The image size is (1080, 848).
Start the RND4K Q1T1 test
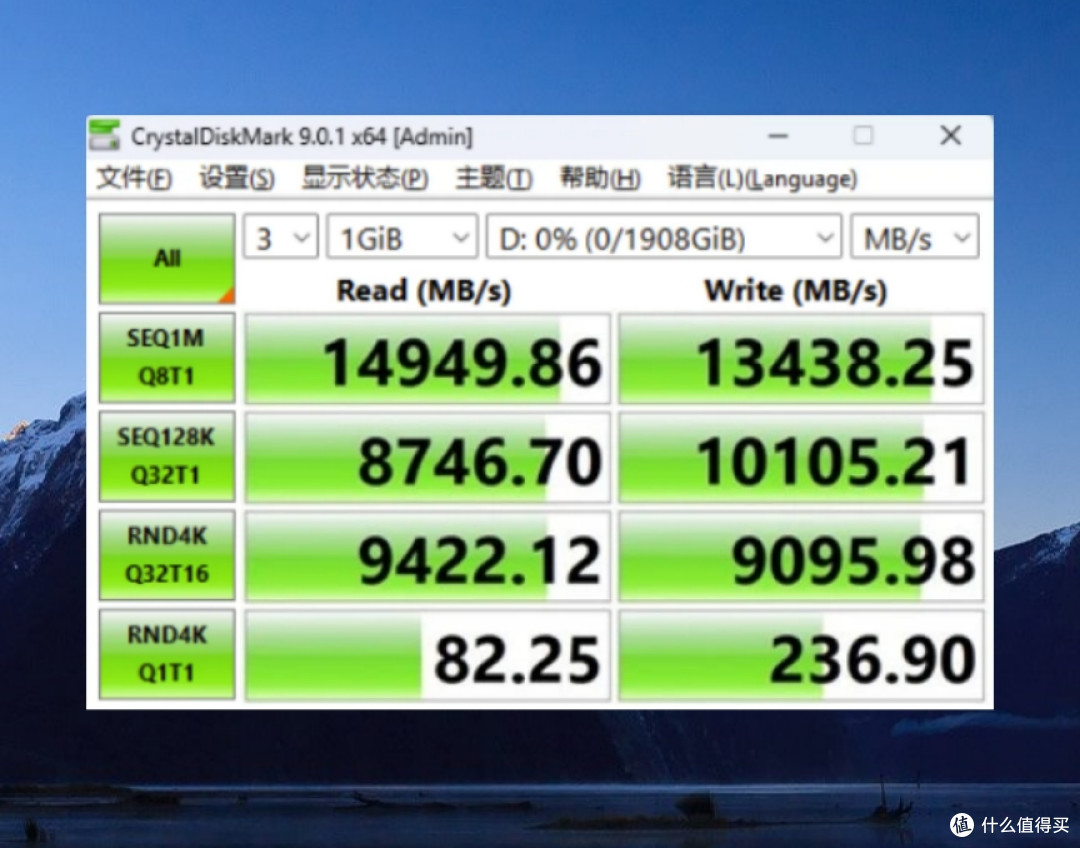click(x=167, y=654)
